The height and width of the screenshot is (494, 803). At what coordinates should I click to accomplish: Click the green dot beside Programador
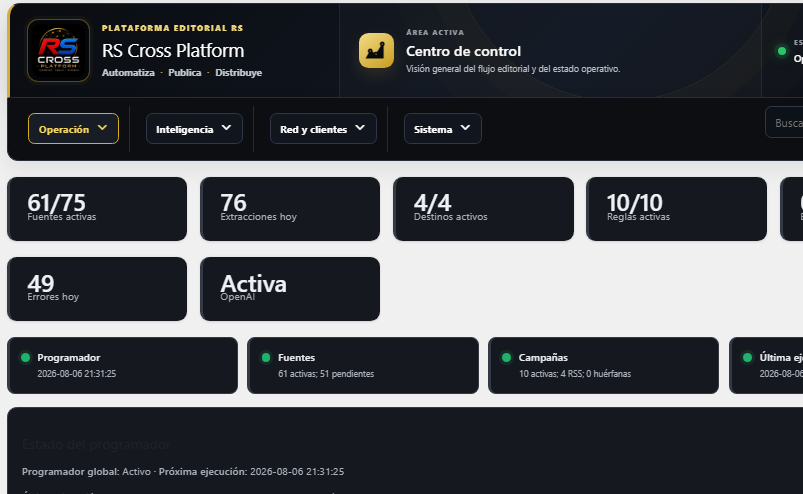coord(25,357)
